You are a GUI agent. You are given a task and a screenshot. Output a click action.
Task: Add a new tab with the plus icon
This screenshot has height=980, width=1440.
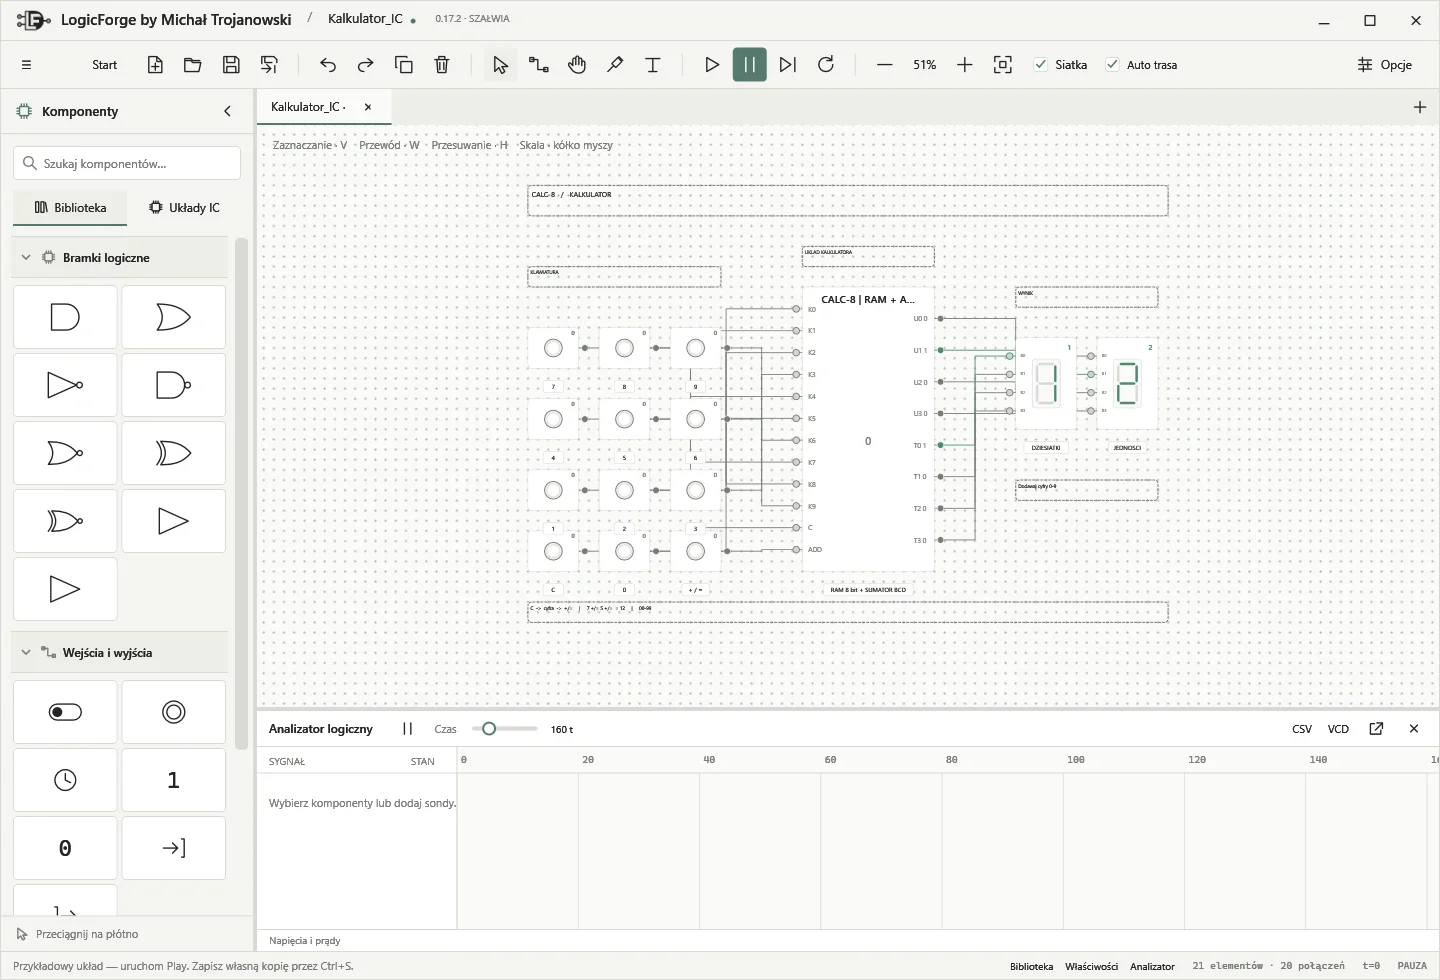[1420, 107]
